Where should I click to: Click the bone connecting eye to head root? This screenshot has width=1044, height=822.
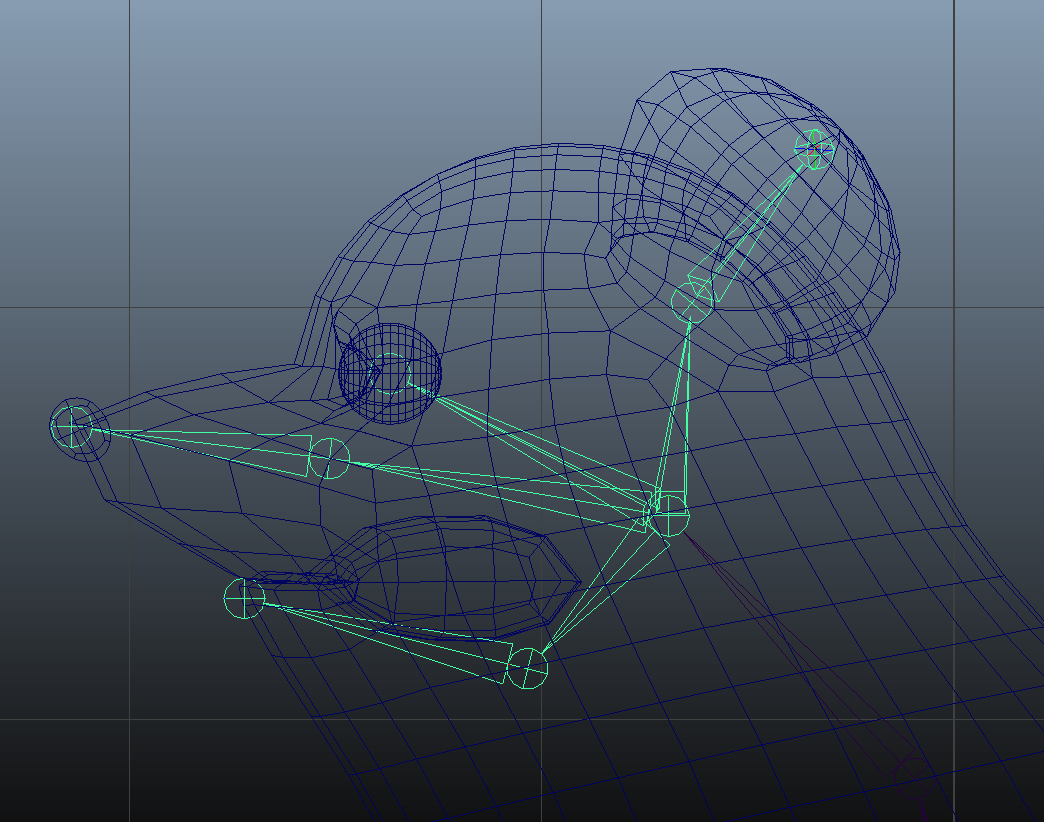click(530, 444)
